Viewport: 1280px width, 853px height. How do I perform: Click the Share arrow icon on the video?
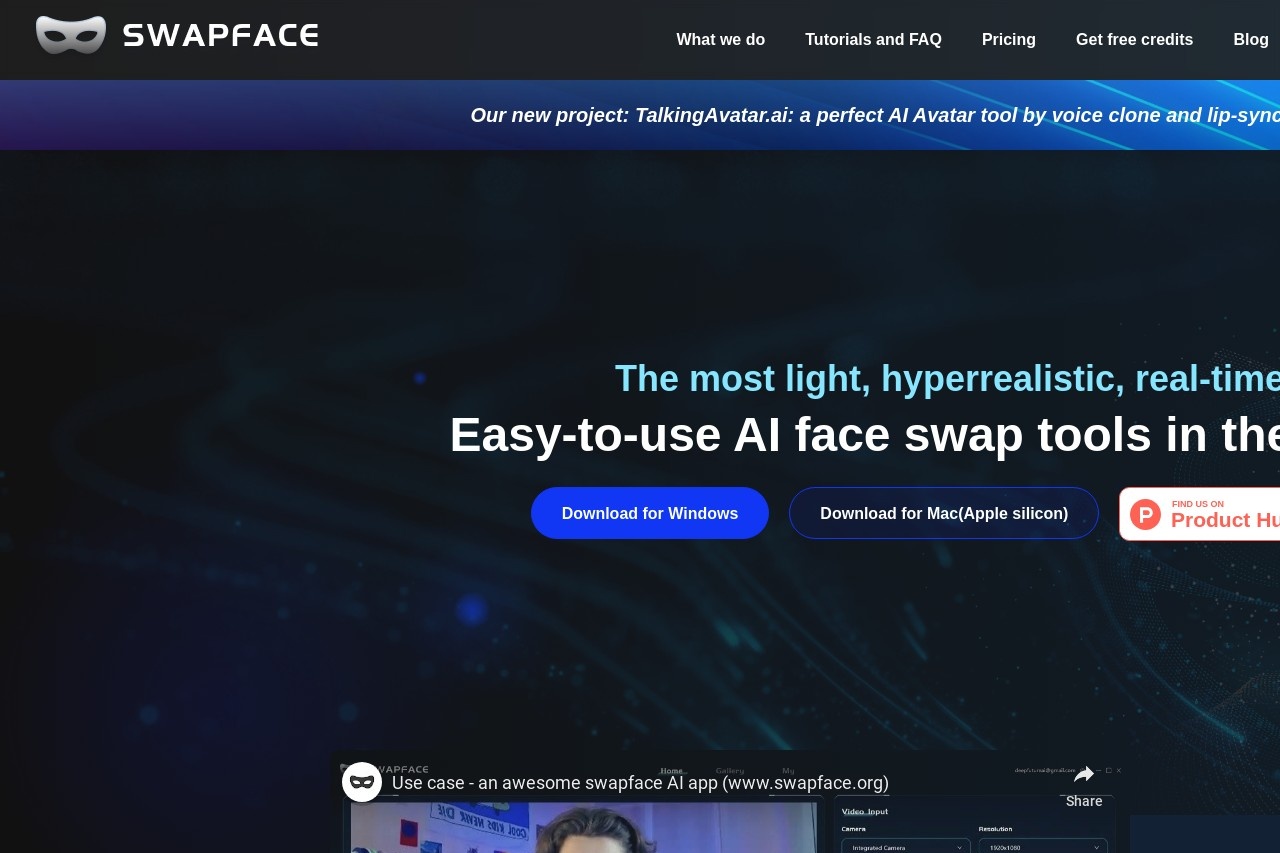[x=1084, y=775]
